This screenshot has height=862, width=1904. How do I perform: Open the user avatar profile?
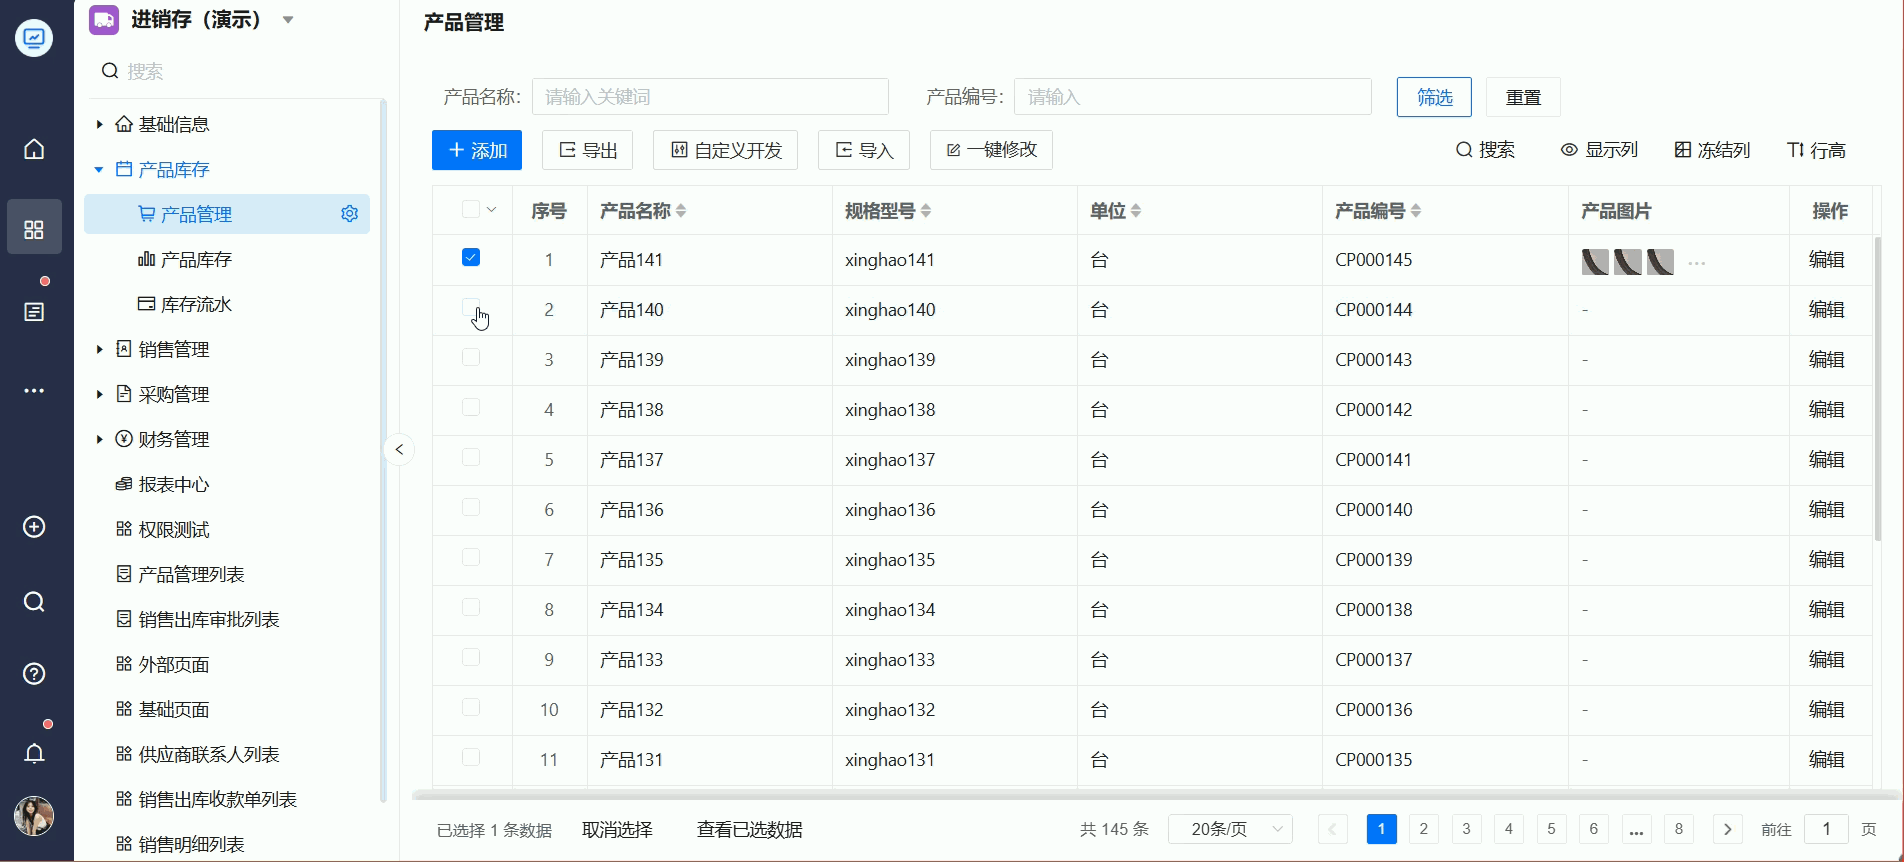click(34, 816)
